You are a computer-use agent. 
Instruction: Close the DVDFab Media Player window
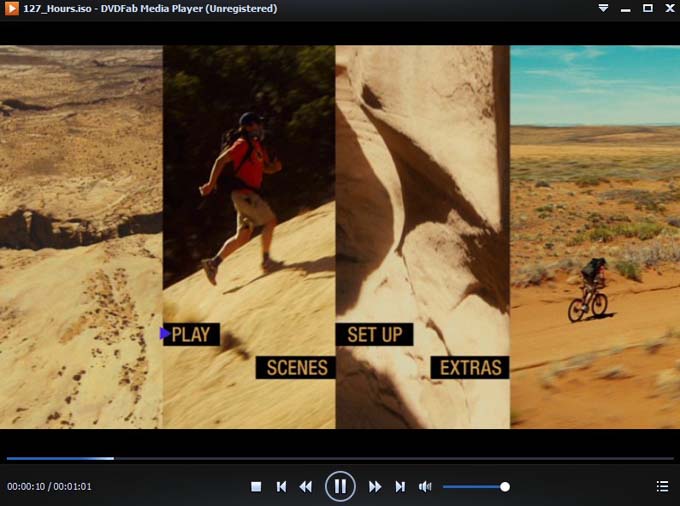click(x=670, y=8)
